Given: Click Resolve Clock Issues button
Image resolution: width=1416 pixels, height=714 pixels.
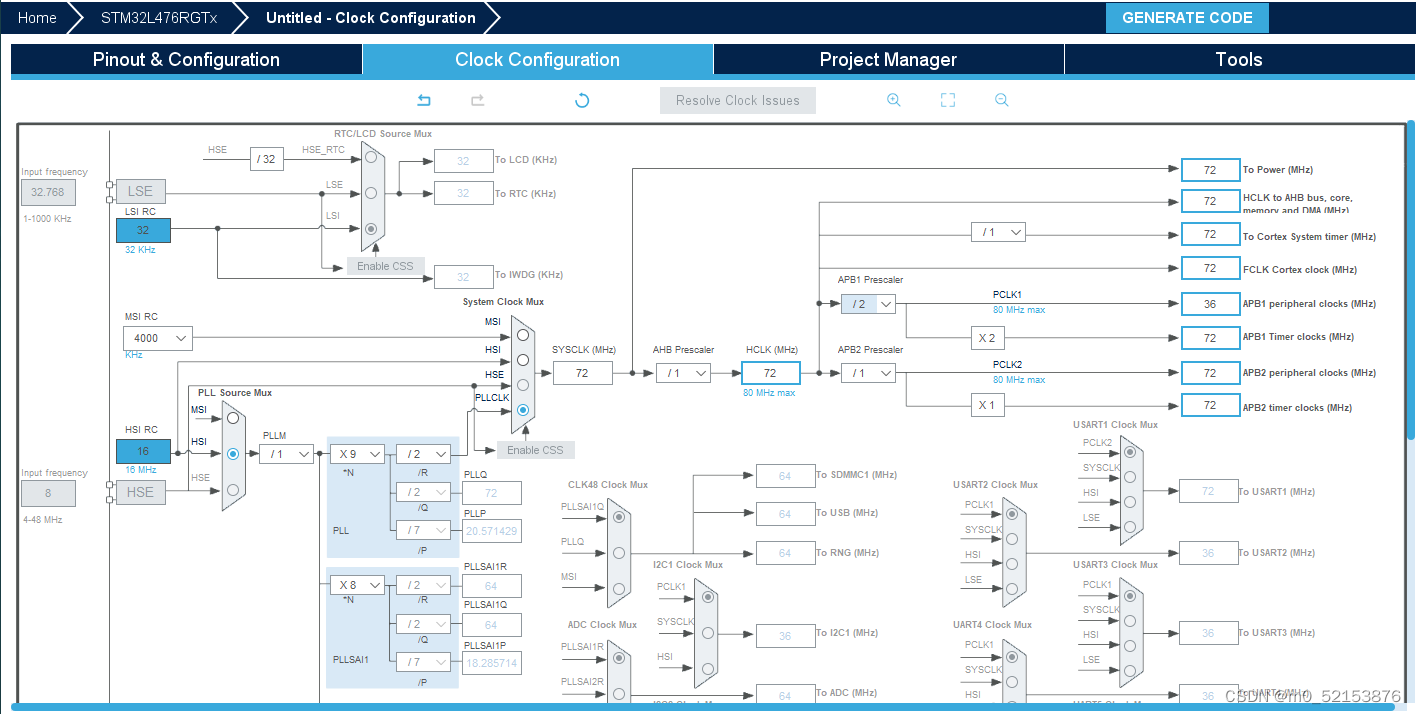Looking at the screenshot, I should pos(738,100).
